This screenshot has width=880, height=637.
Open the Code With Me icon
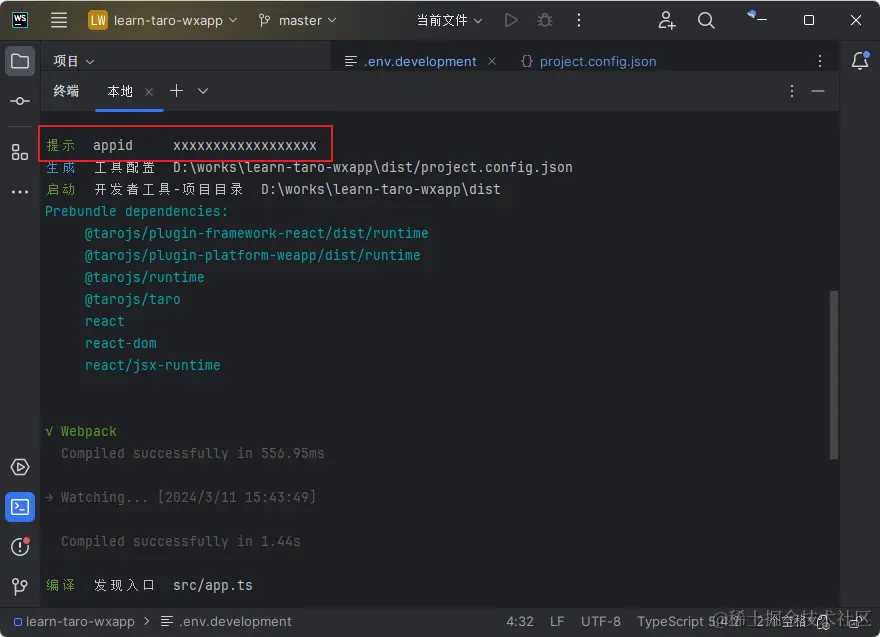(666, 20)
